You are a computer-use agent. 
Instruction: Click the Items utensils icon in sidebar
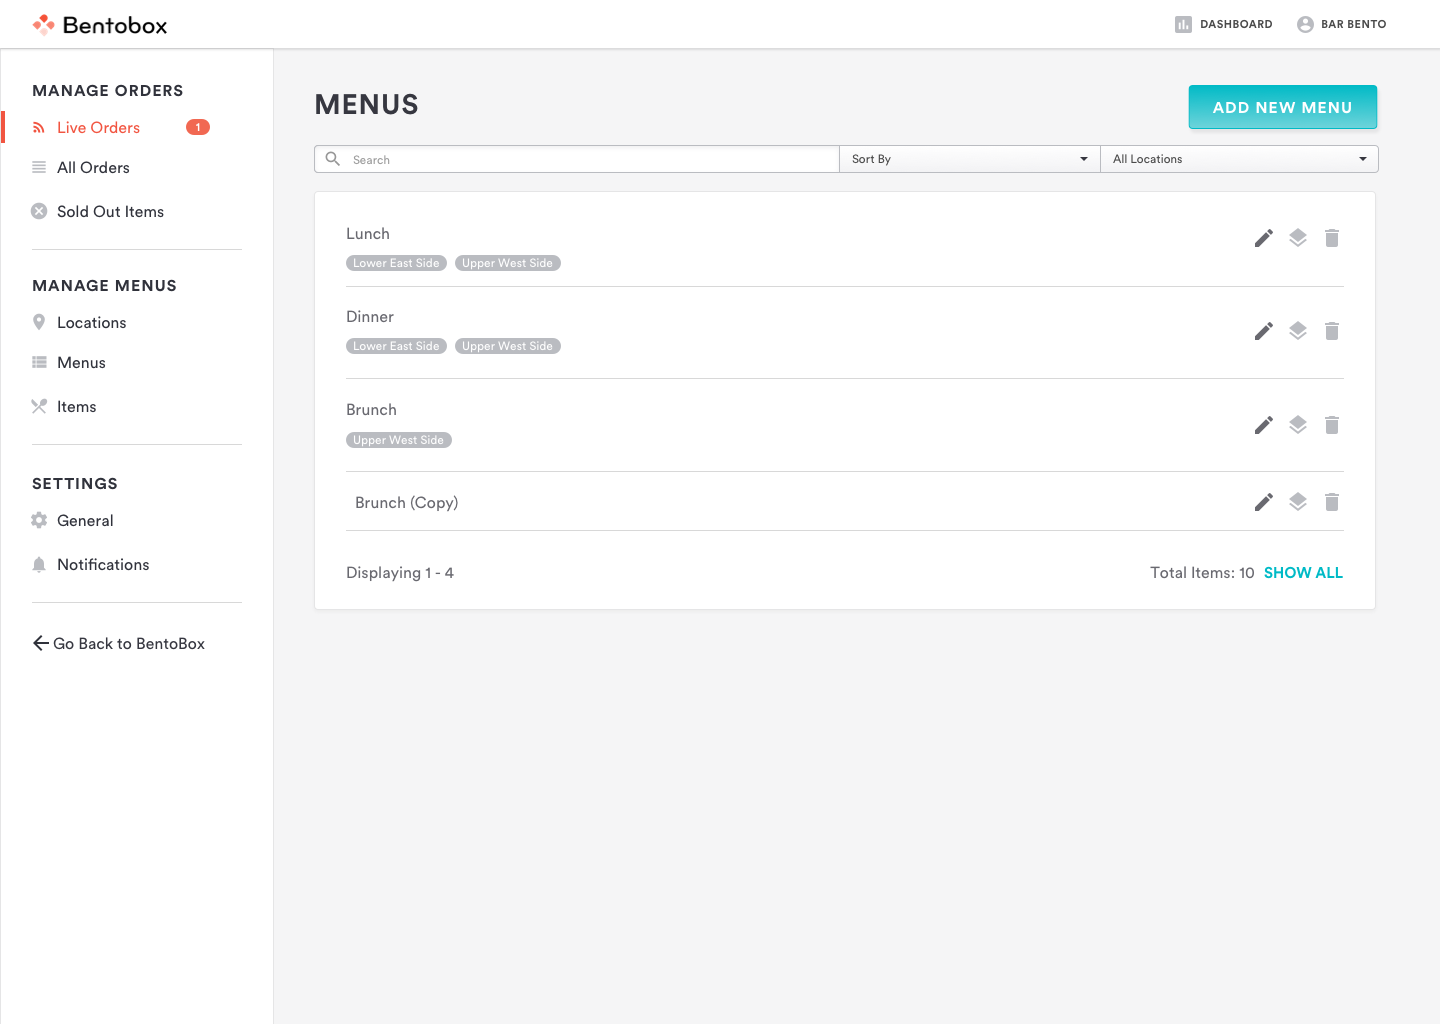tap(39, 406)
